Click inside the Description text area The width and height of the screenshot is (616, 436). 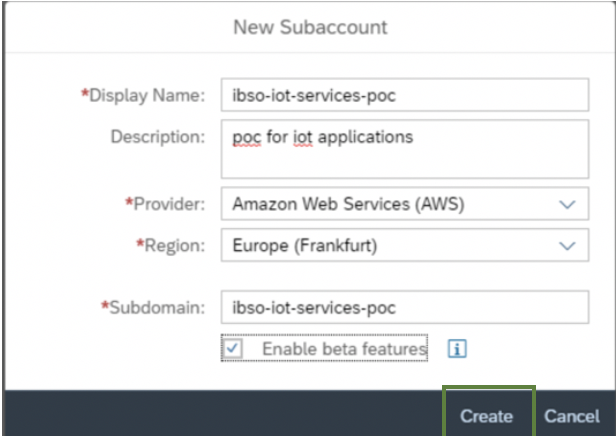[405, 149]
